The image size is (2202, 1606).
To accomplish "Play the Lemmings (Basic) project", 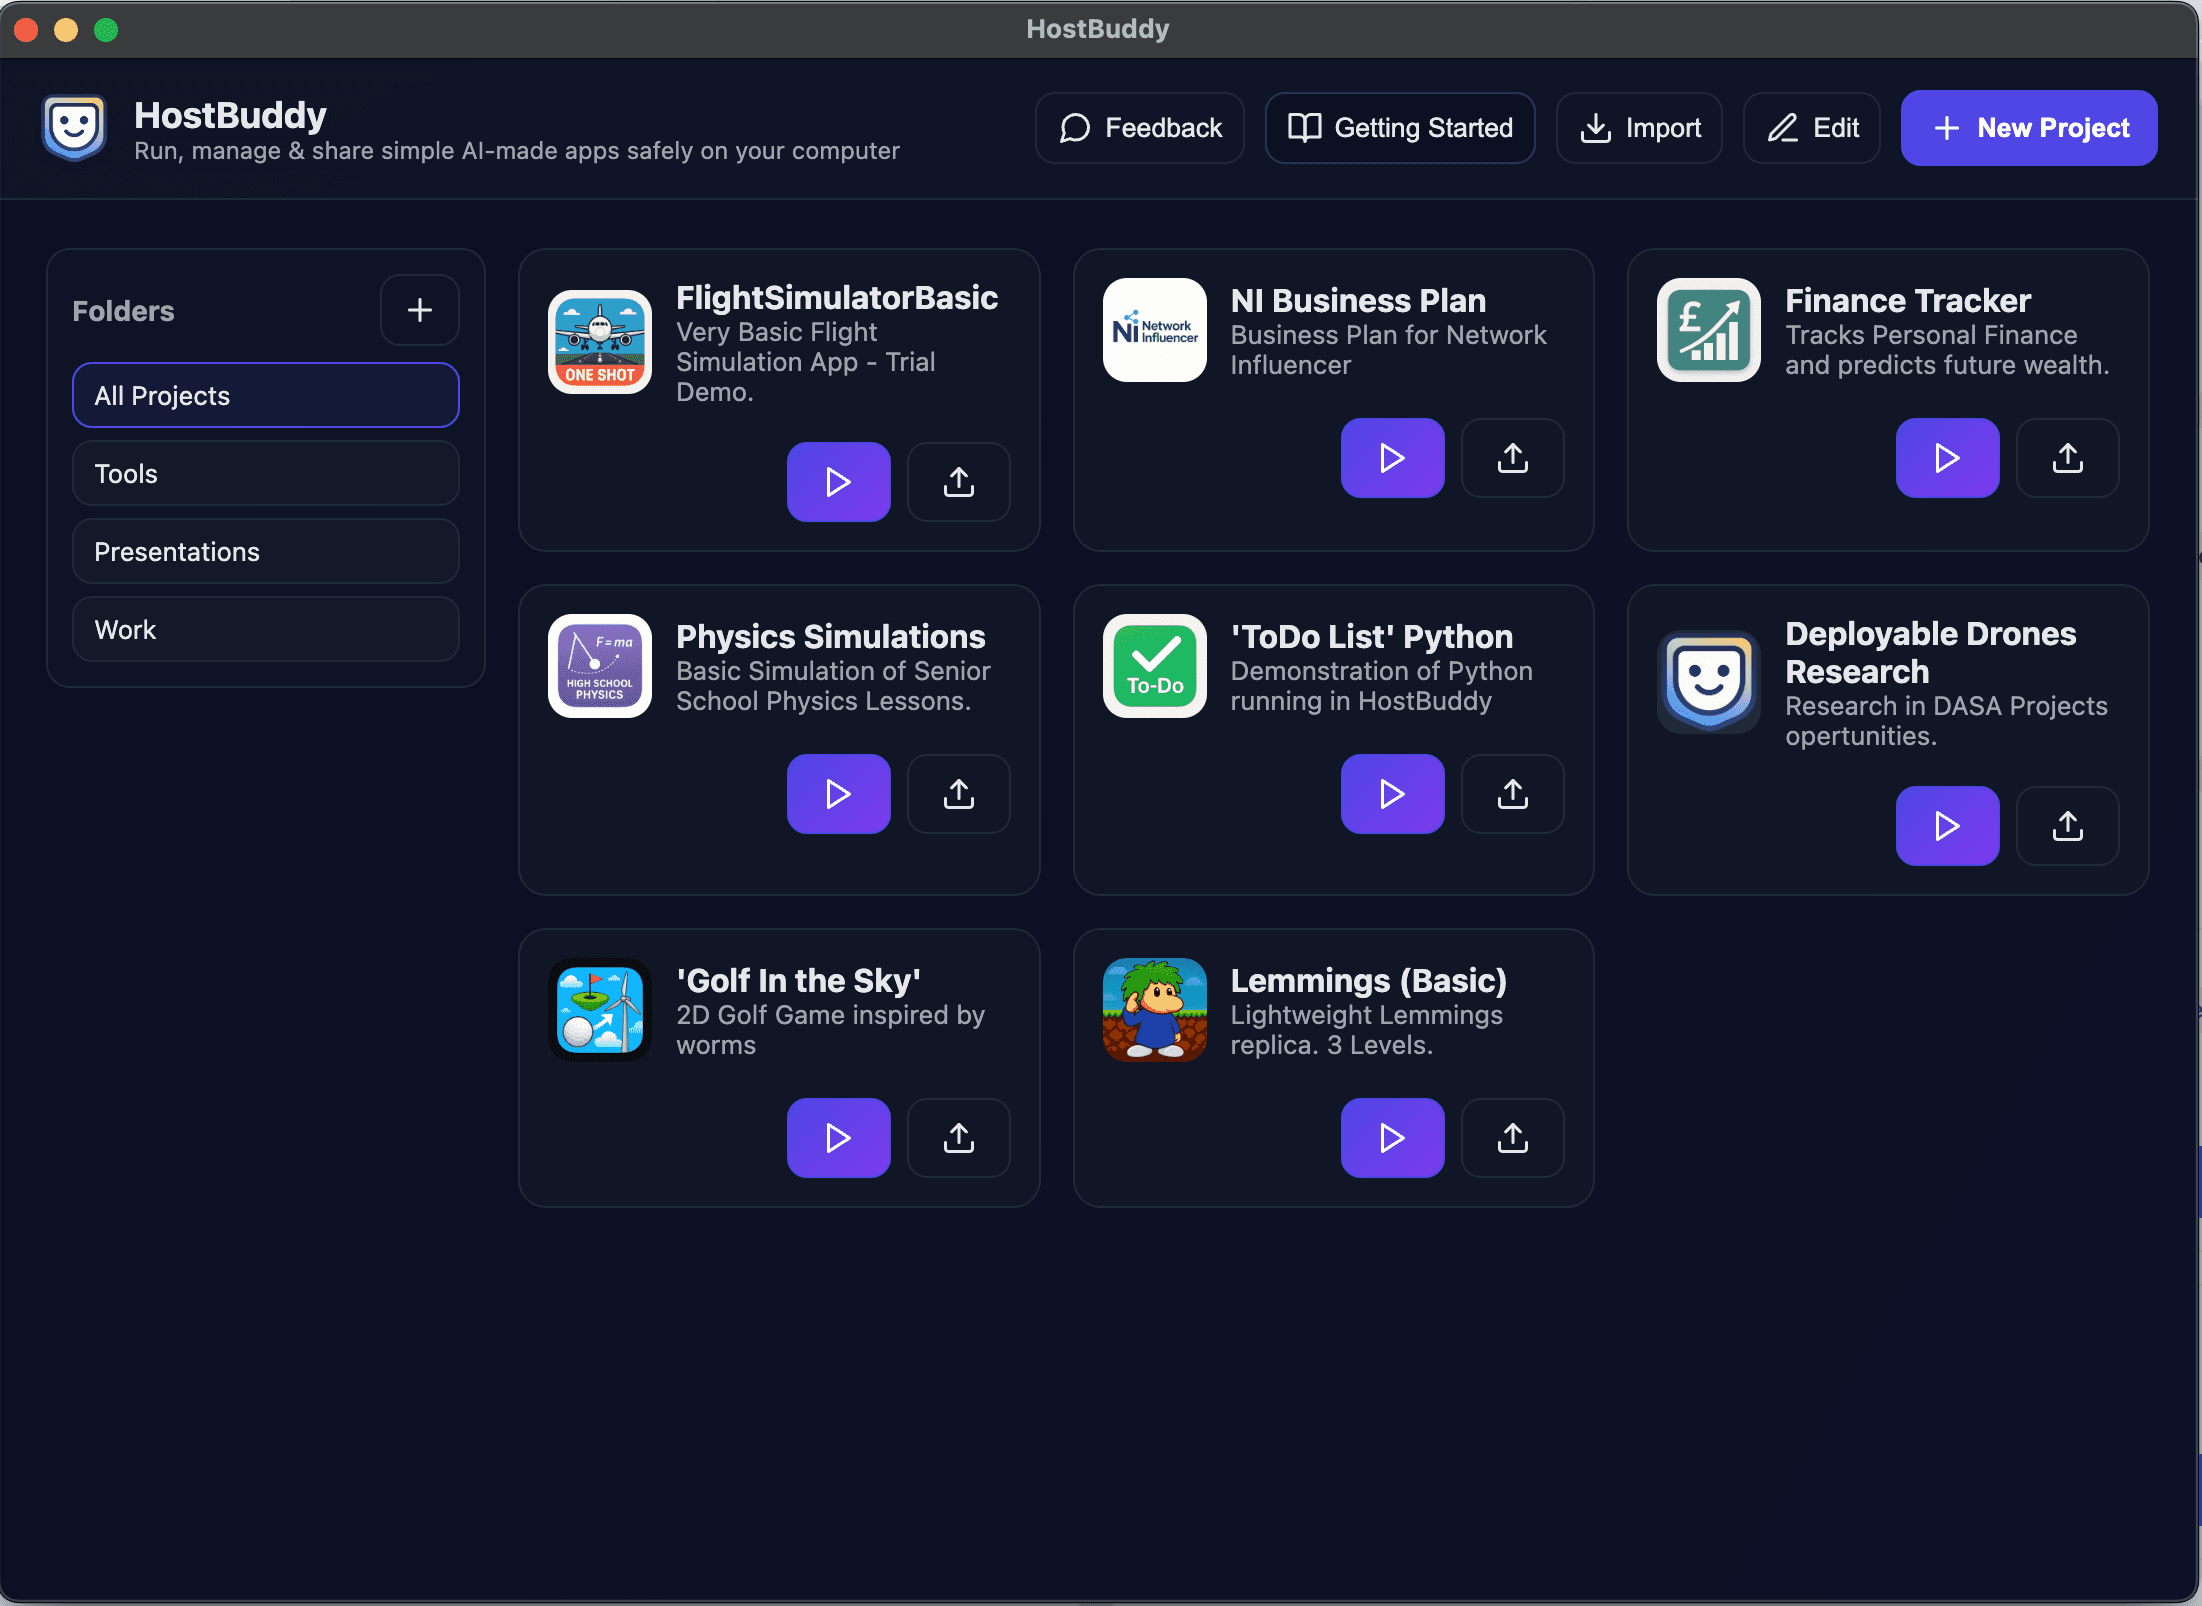I will 1392,1138.
